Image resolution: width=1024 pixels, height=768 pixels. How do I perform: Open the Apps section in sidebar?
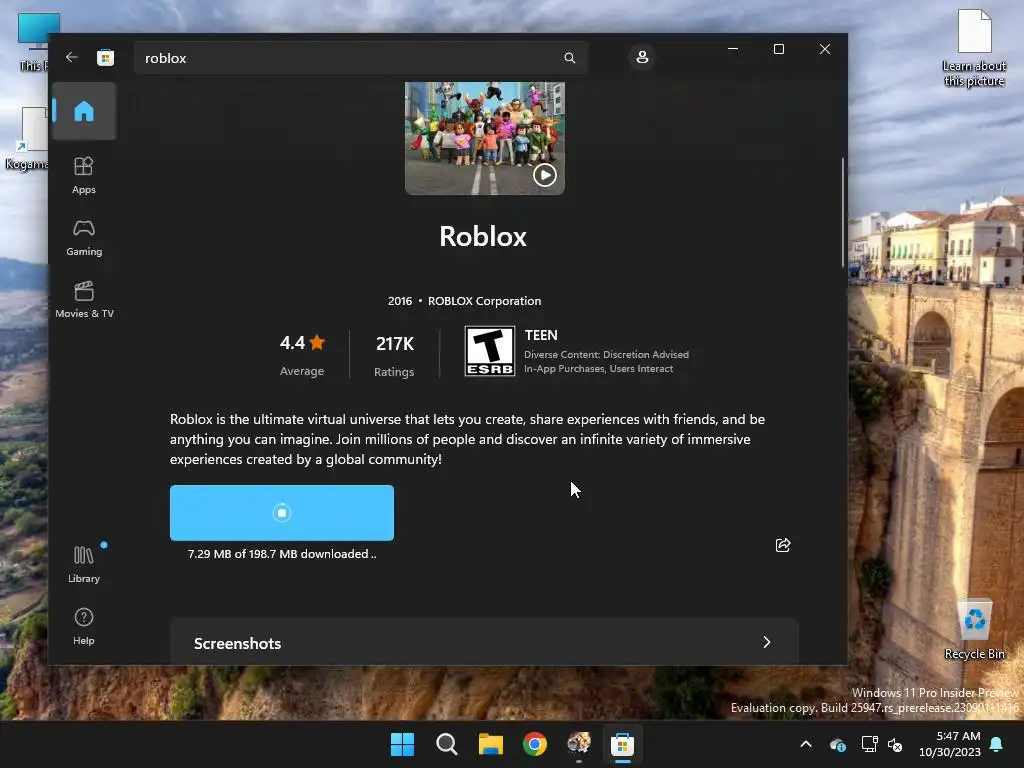point(84,175)
